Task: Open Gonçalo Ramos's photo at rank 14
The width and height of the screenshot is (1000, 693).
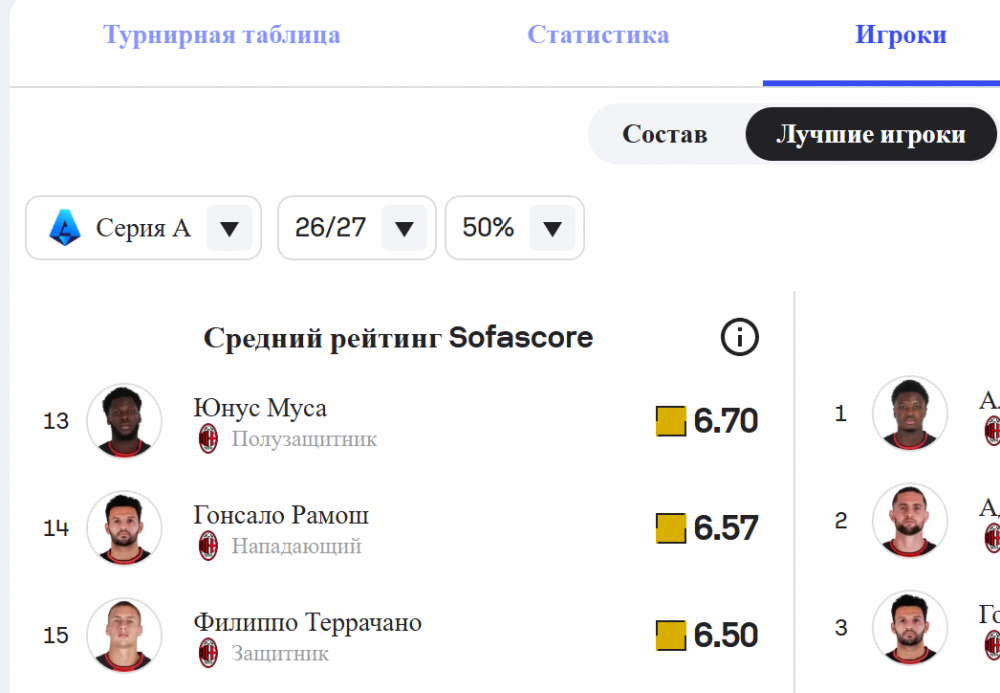Action: click(x=124, y=528)
